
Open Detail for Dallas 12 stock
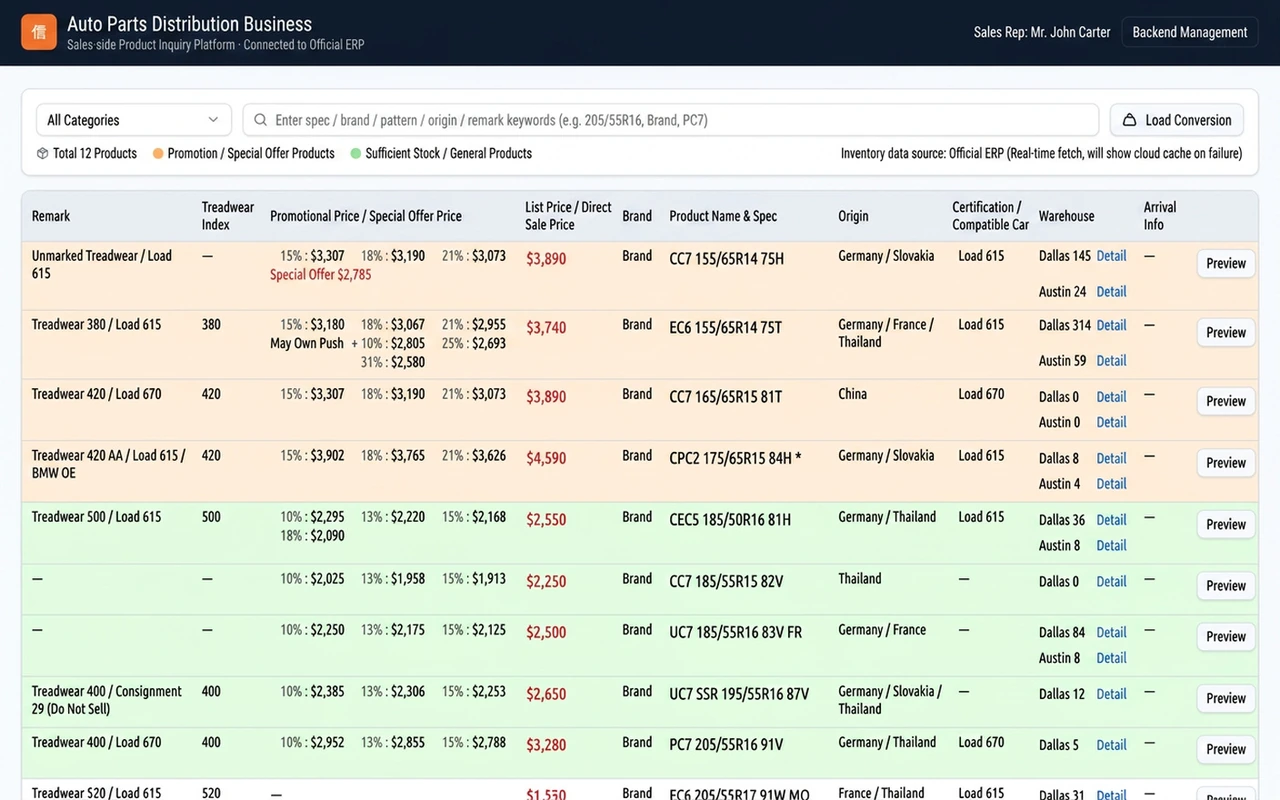tap(1111, 694)
